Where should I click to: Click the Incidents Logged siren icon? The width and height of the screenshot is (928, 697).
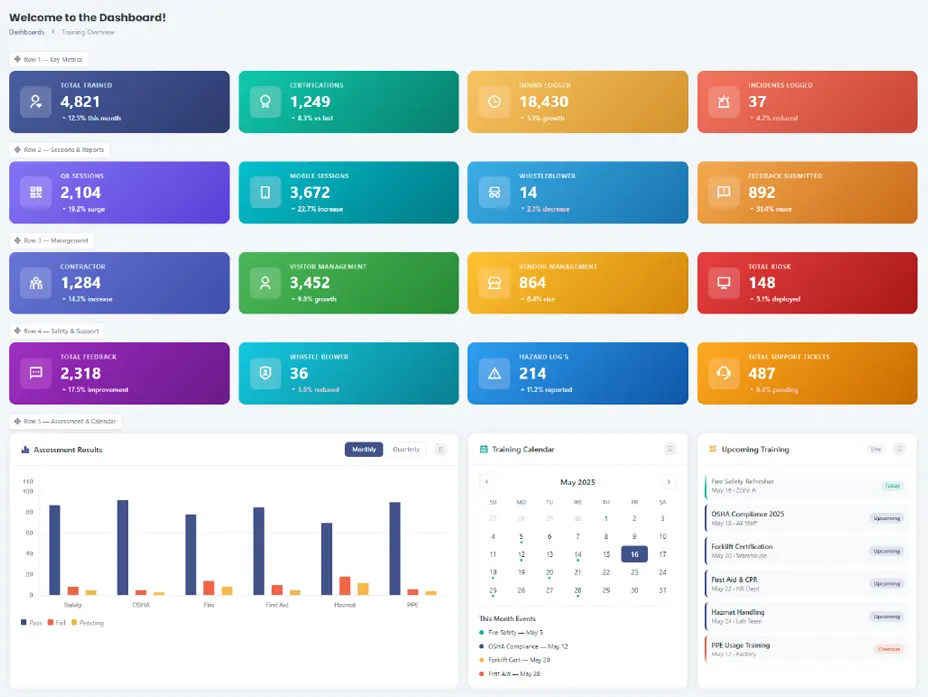tap(723, 102)
